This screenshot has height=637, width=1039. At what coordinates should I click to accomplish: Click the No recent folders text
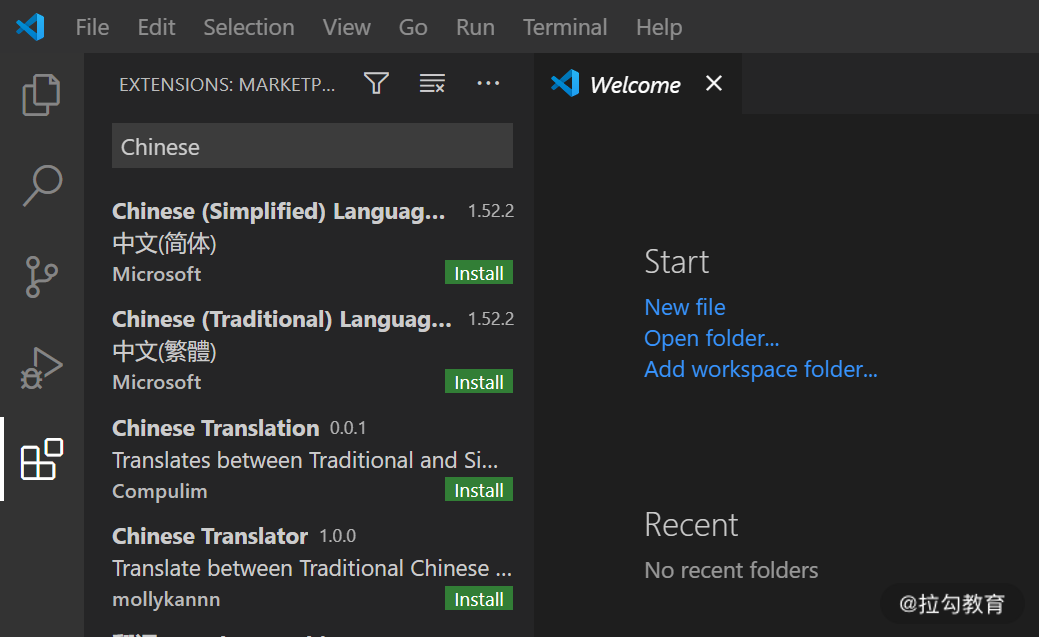pyautogui.click(x=732, y=570)
